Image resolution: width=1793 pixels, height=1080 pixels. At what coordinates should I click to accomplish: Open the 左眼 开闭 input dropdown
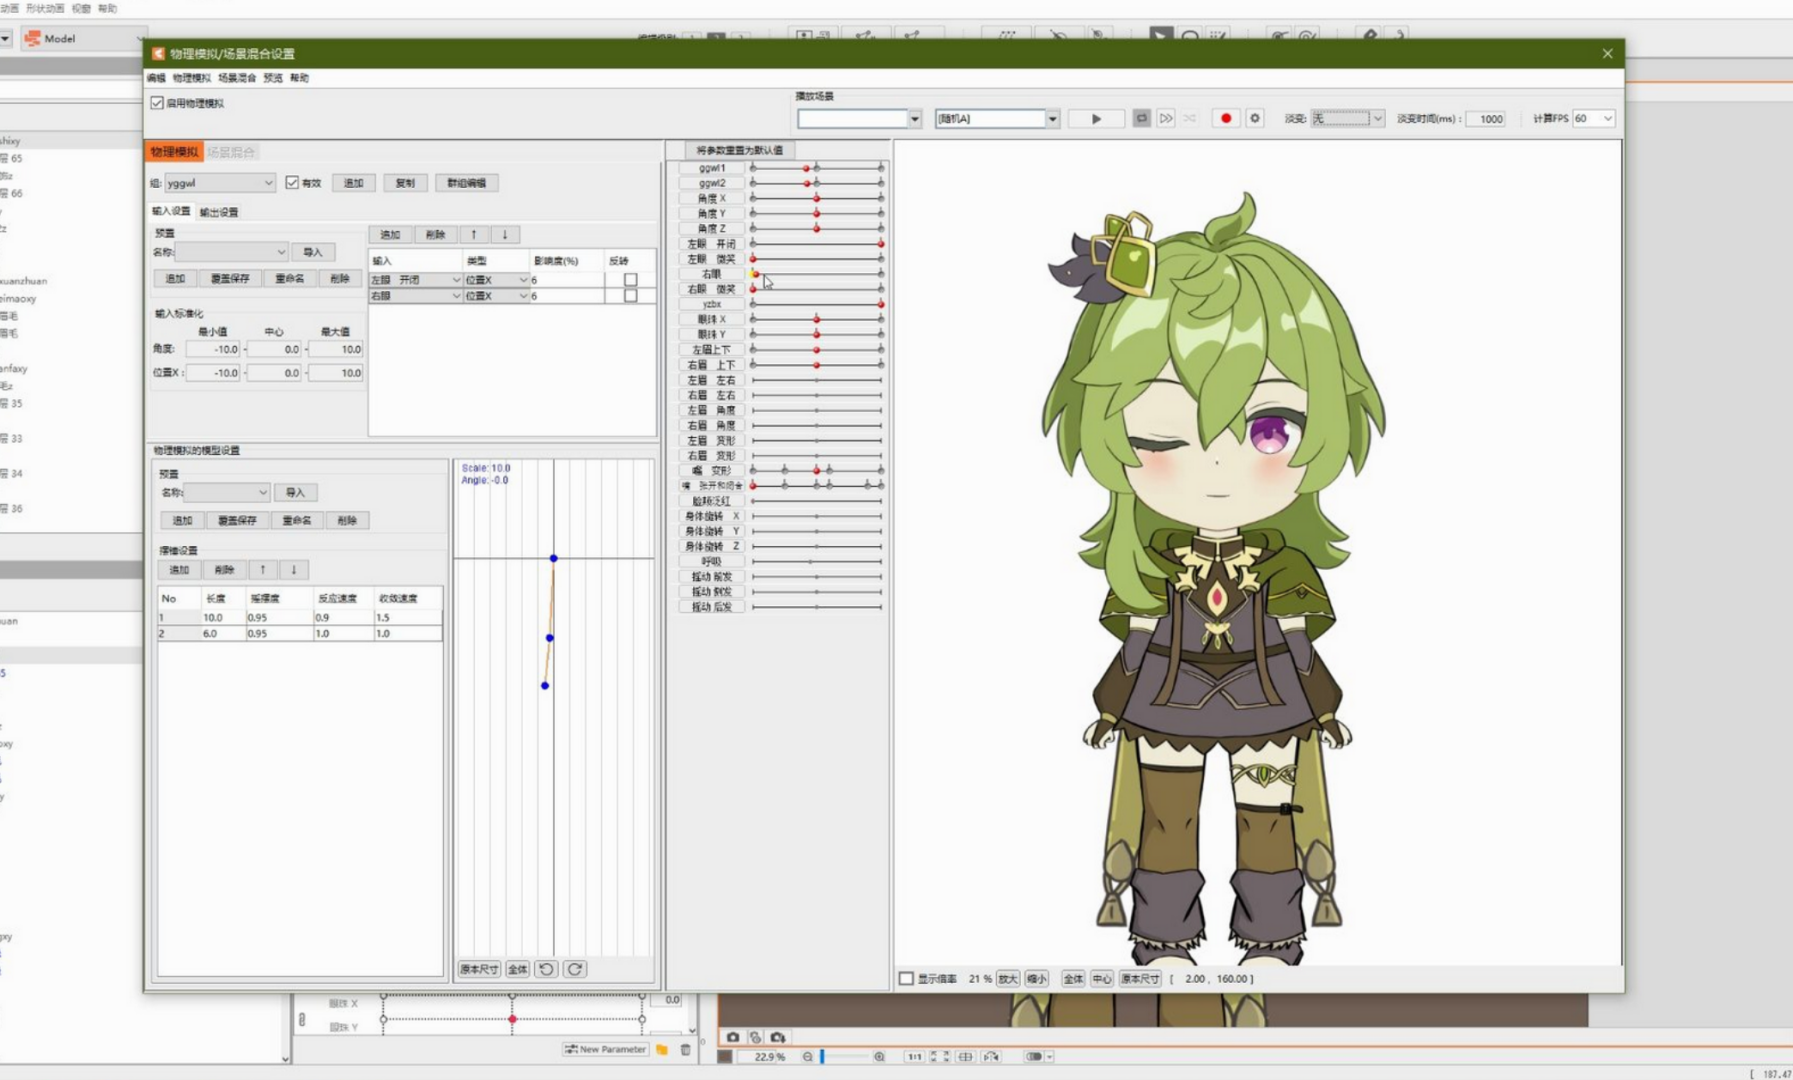click(x=415, y=280)
